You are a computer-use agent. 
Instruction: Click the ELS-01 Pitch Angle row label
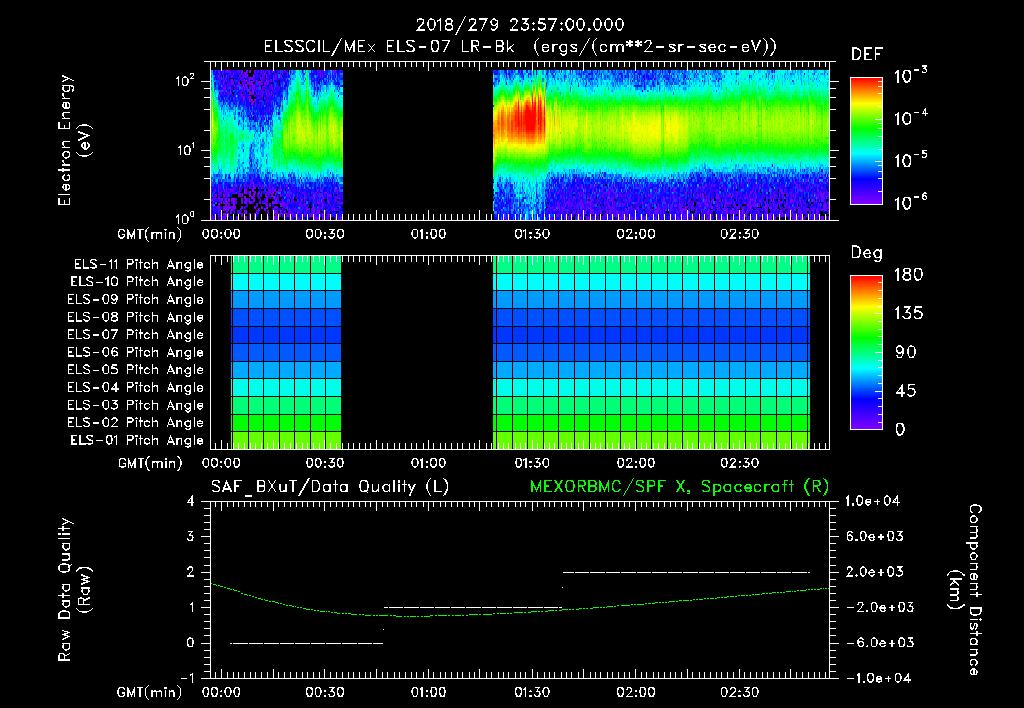point(137,440)
